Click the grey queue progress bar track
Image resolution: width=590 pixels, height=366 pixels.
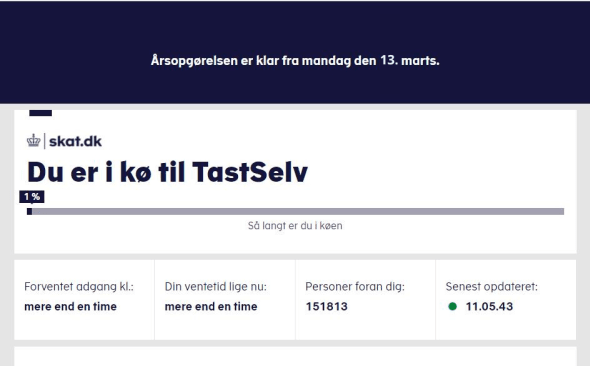click(295, 211)
